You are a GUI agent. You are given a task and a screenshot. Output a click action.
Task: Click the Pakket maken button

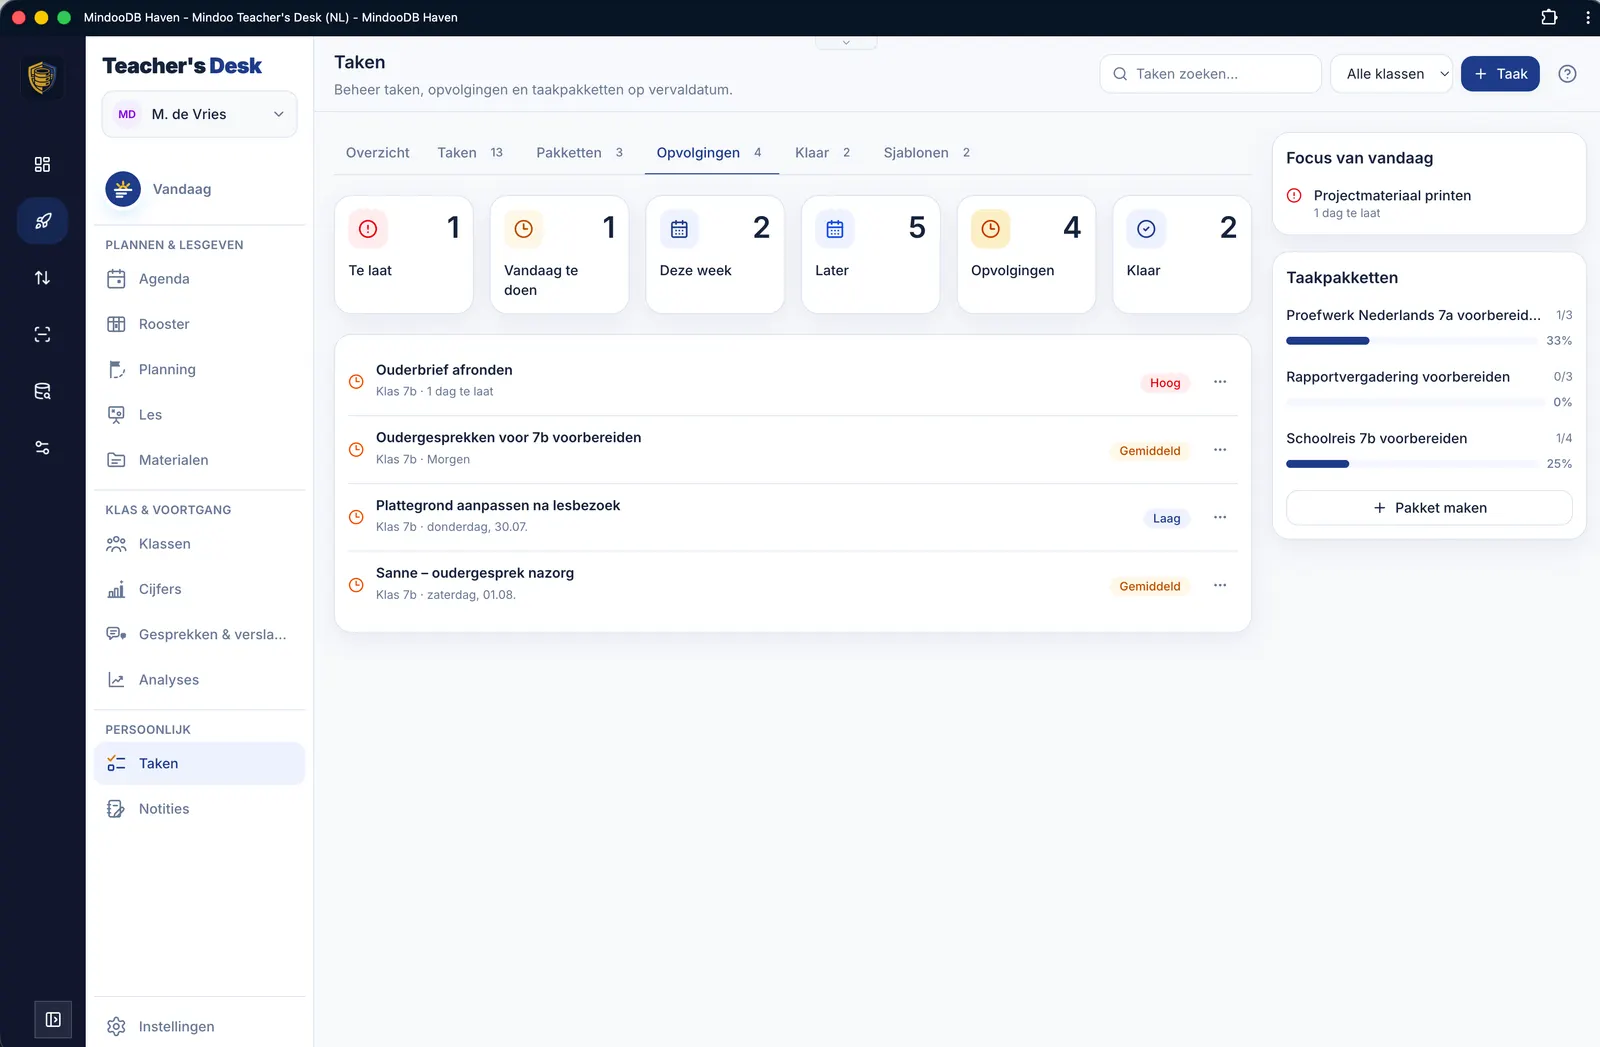pos(1429,508)
